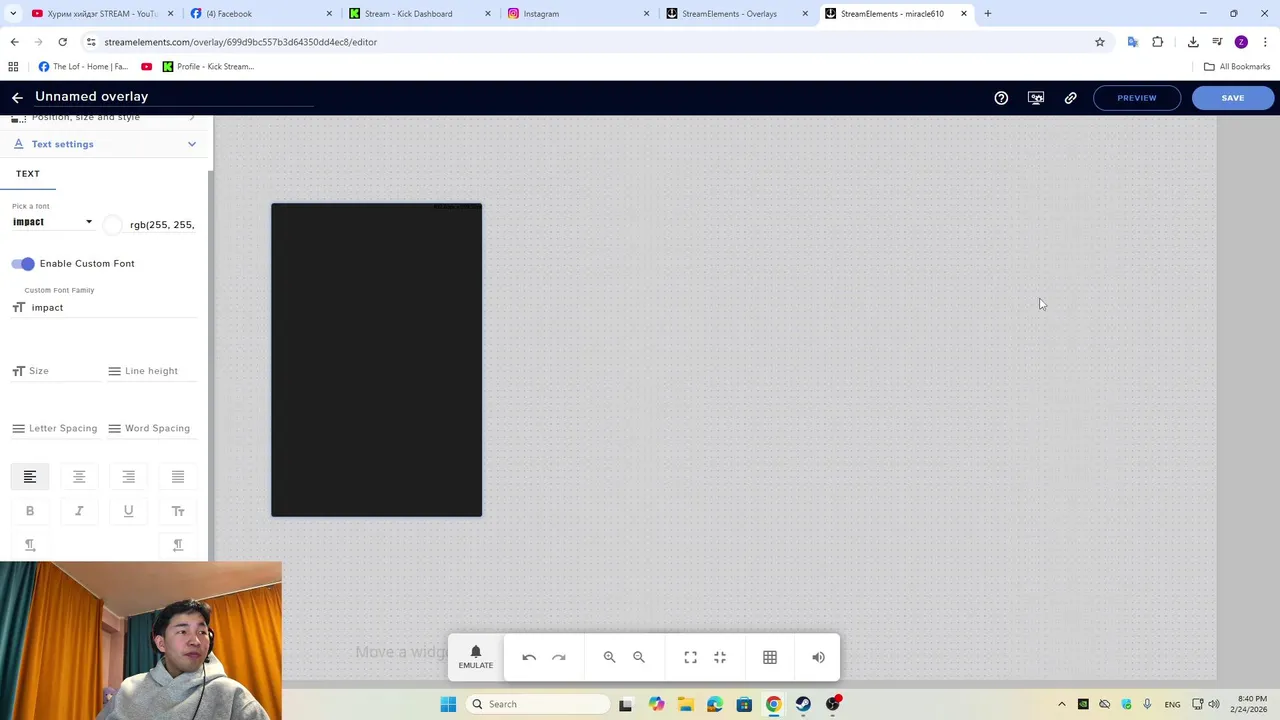
Task: Click the Size input field
Action: coord(55,371)
